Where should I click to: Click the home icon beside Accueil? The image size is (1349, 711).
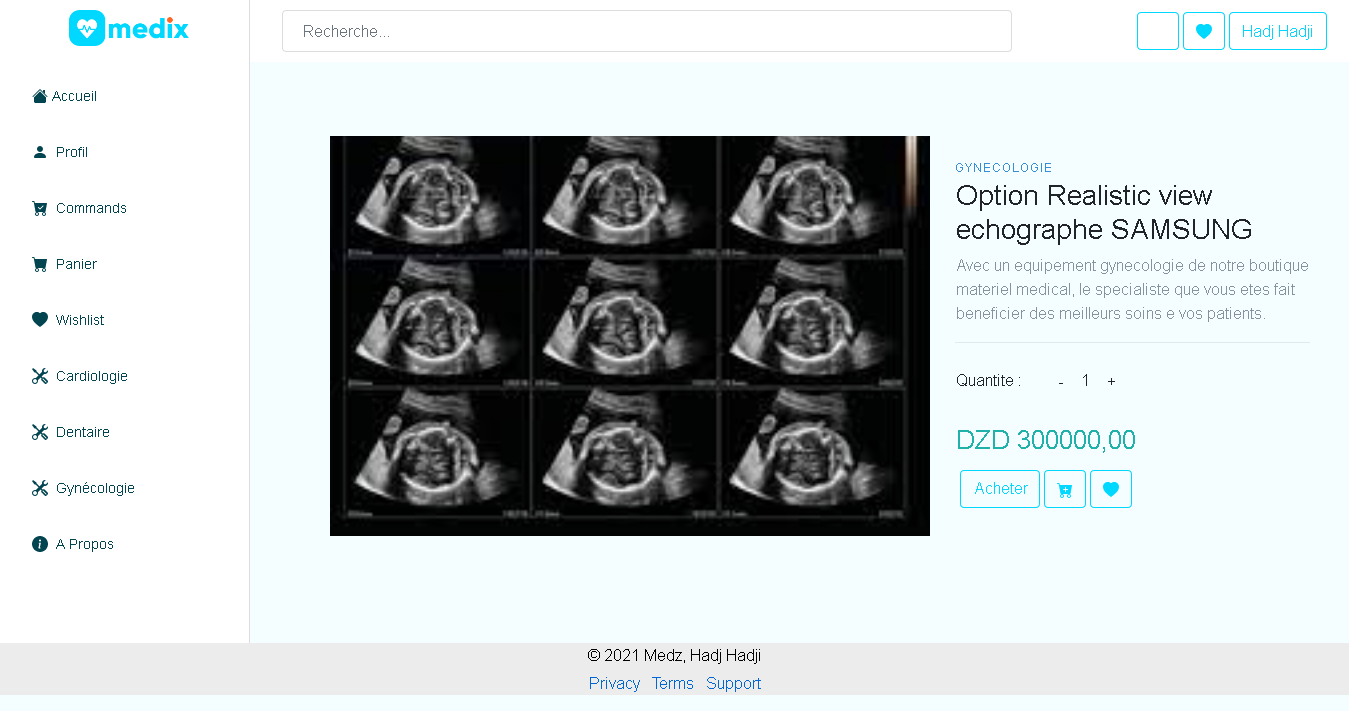40,96
